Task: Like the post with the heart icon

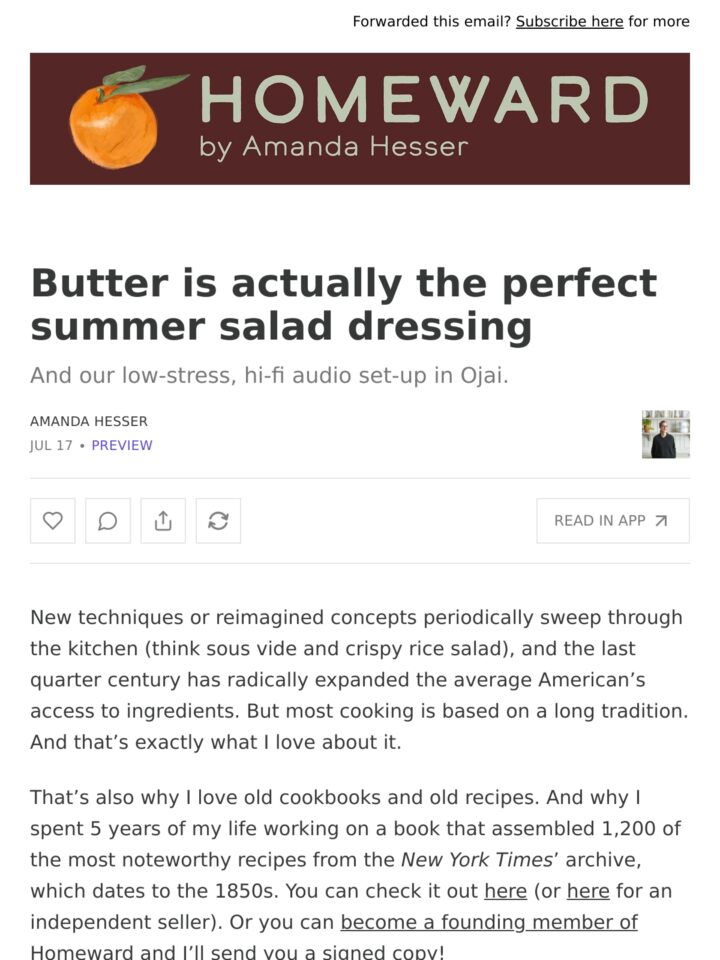Action: (53, 521)
